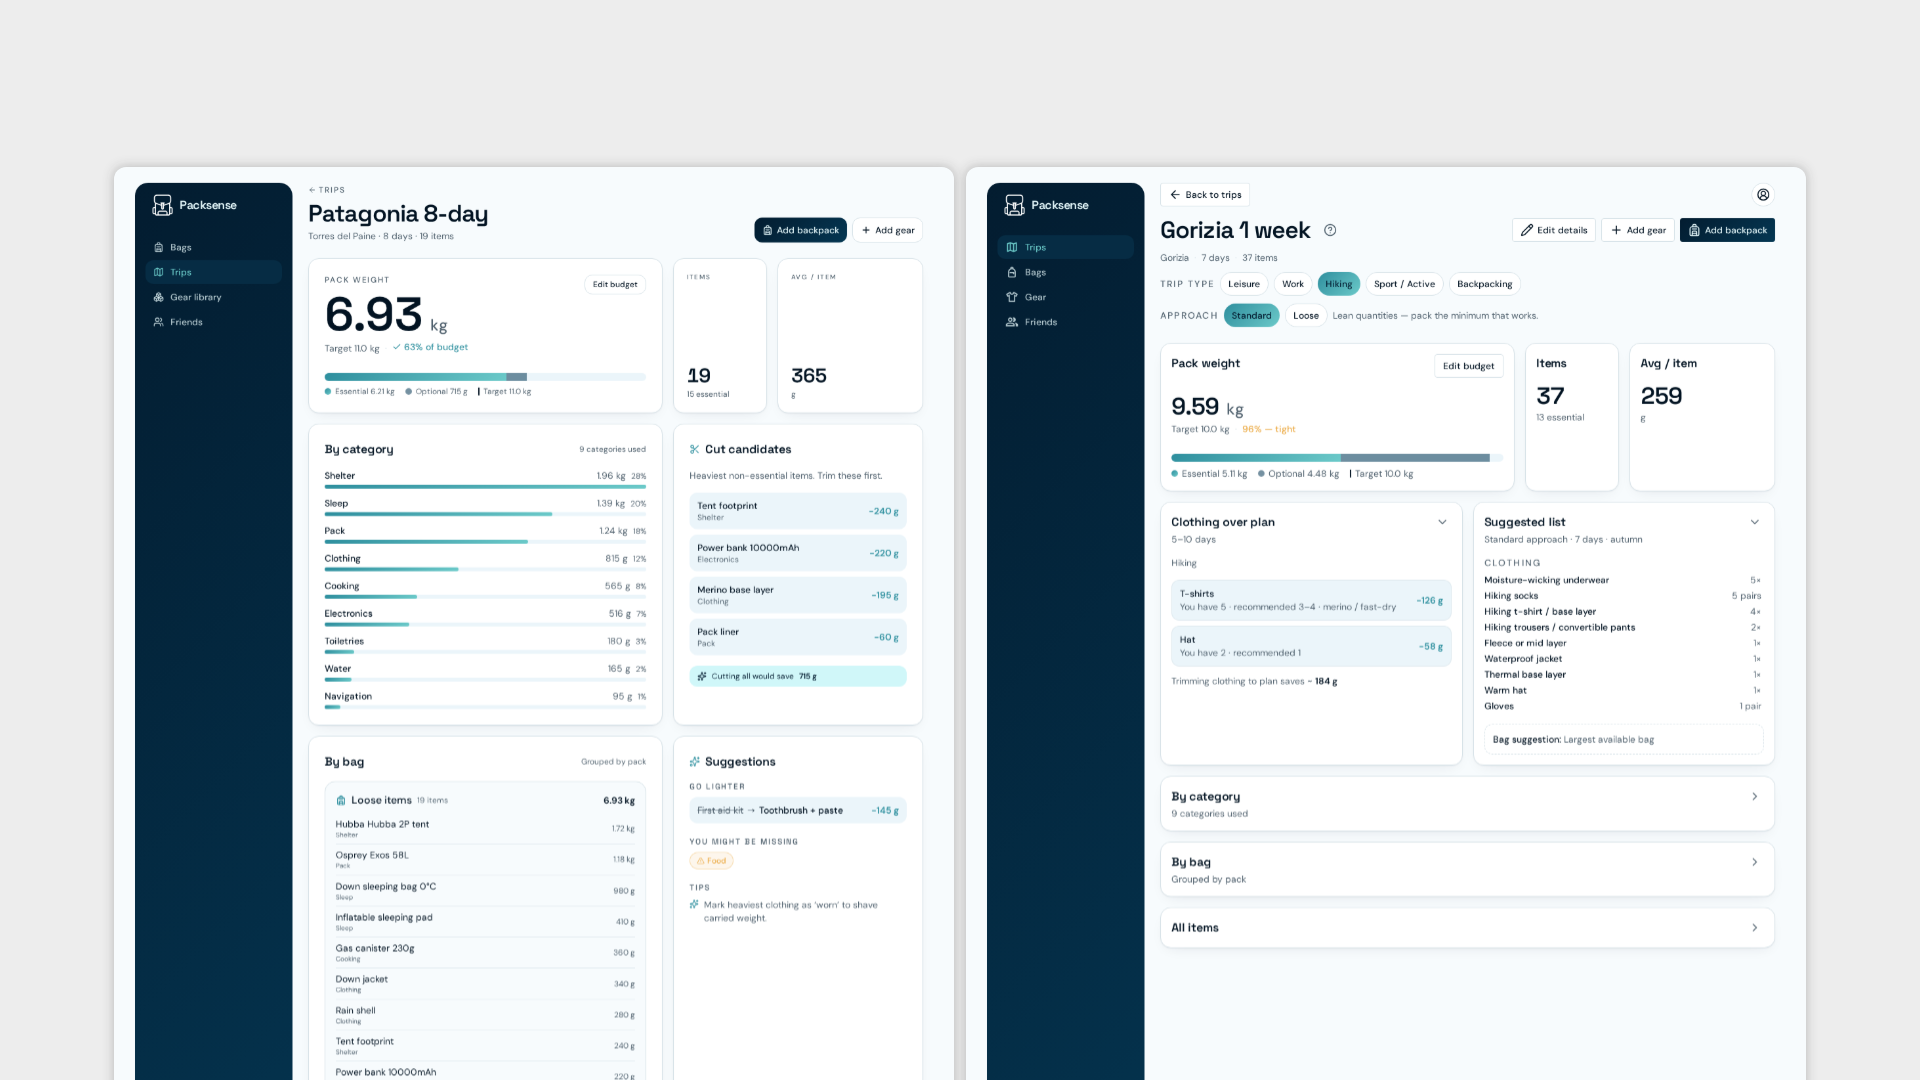Click the Hat clothing recommendation
1920x1080 pixels.
pyautogui.click(x=1311, y=646)
